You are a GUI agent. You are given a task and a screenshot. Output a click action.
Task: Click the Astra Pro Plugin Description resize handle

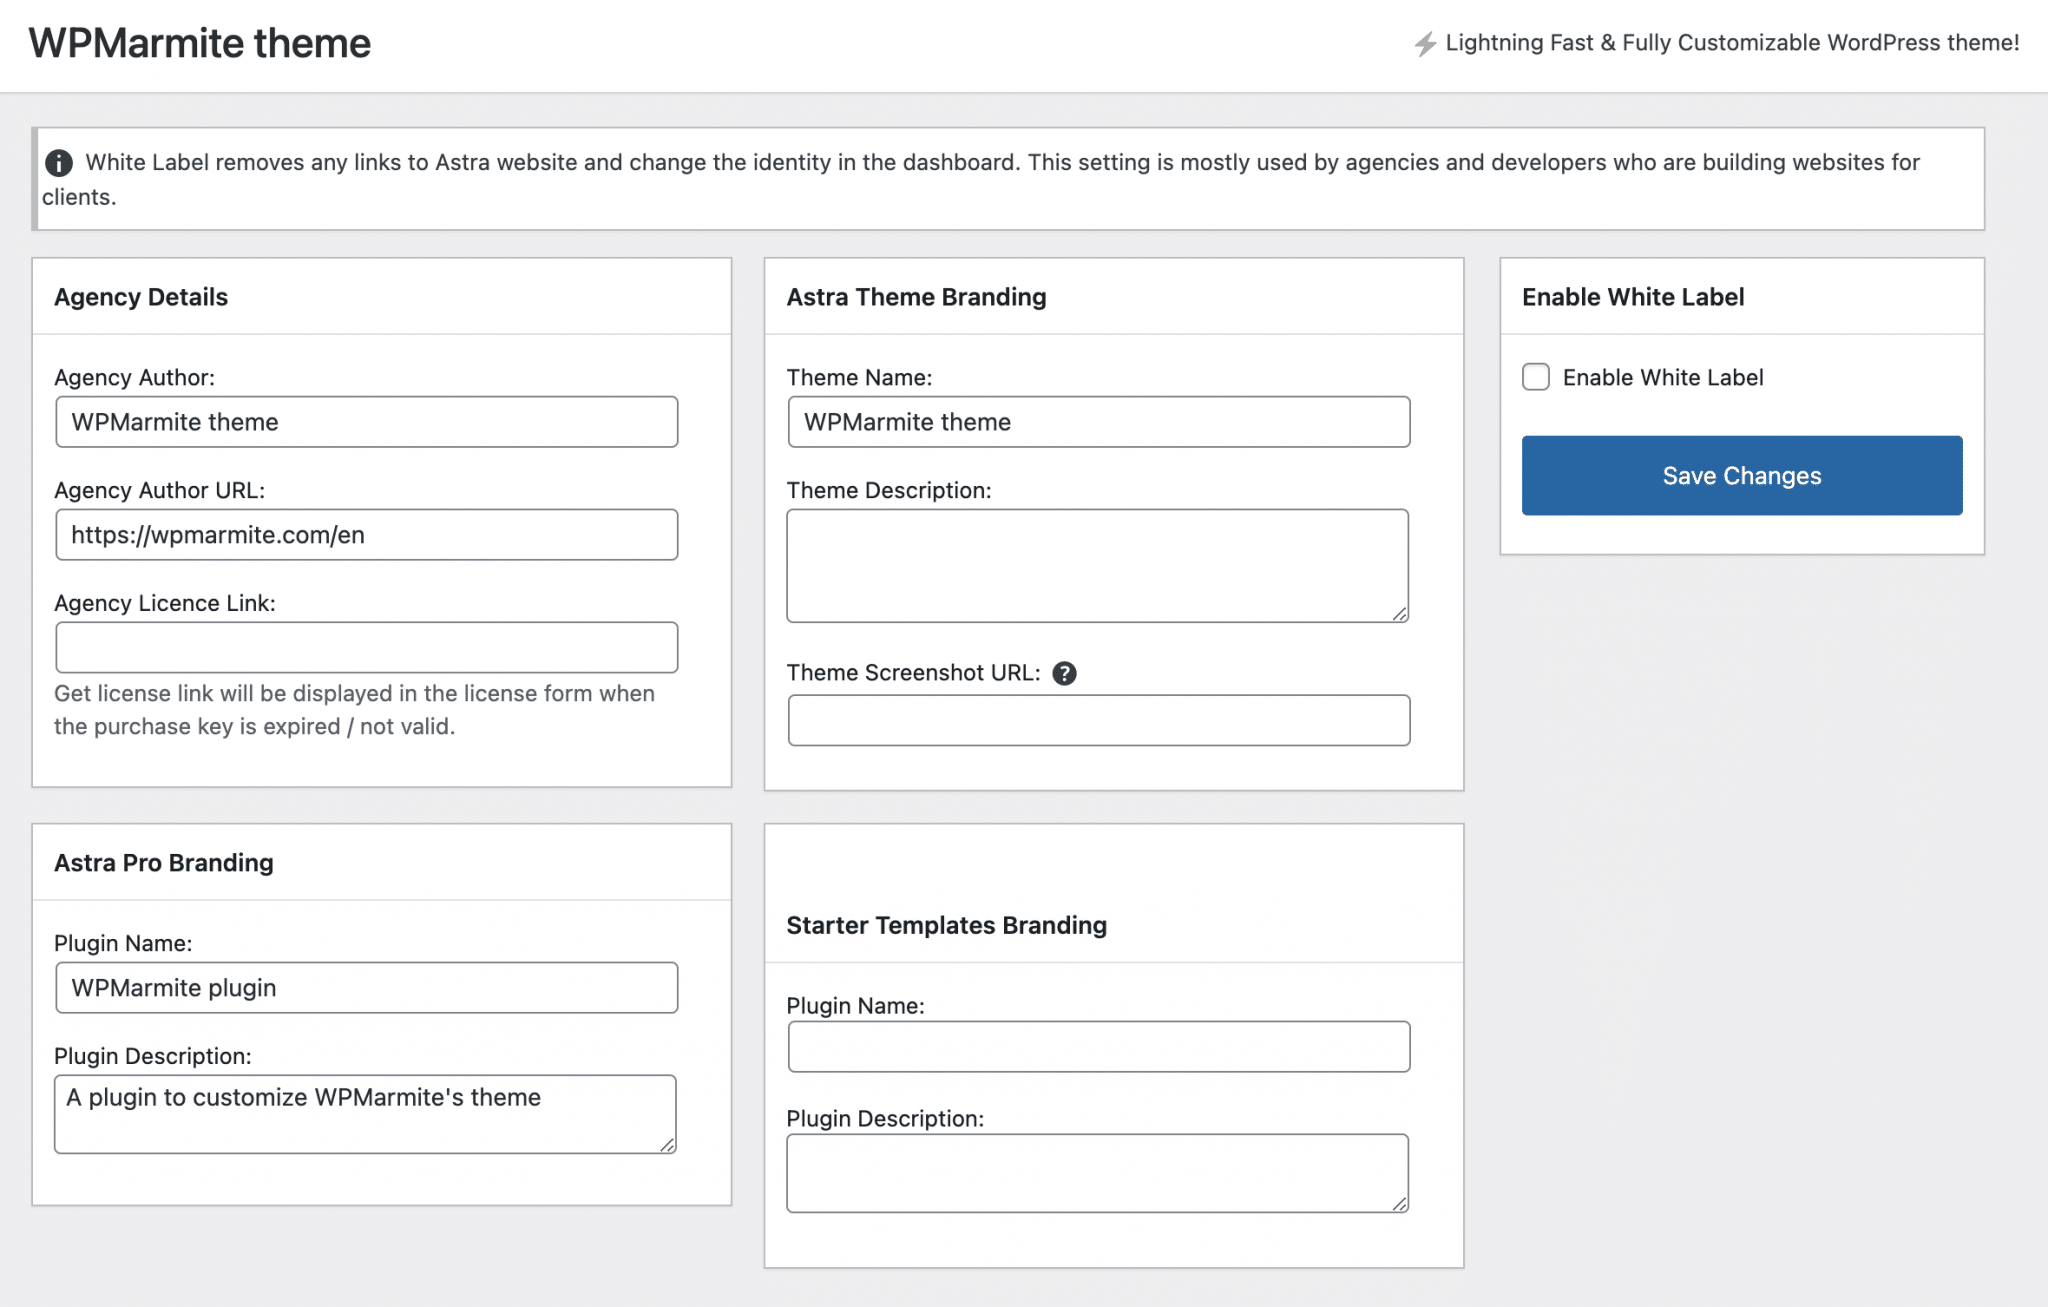[667, 1145]
